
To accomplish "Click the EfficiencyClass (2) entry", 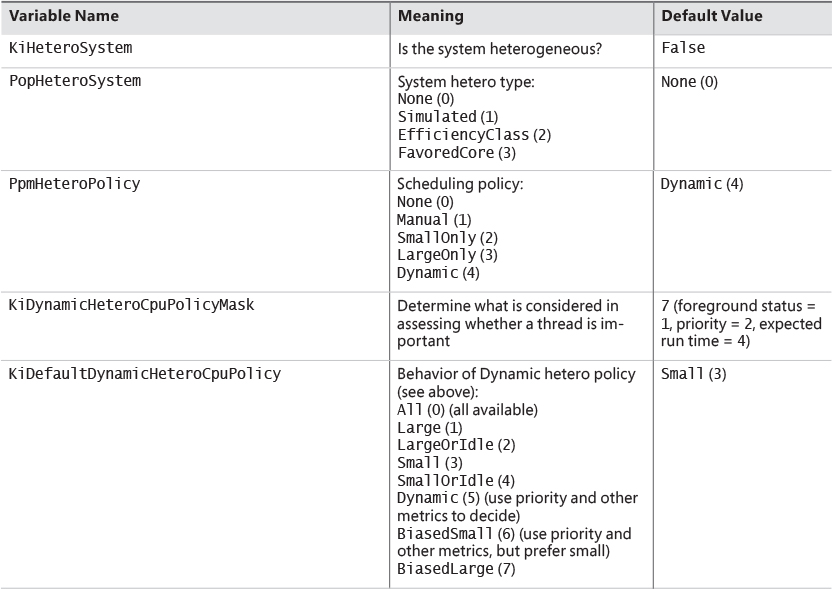I will [x=474, y=134].
